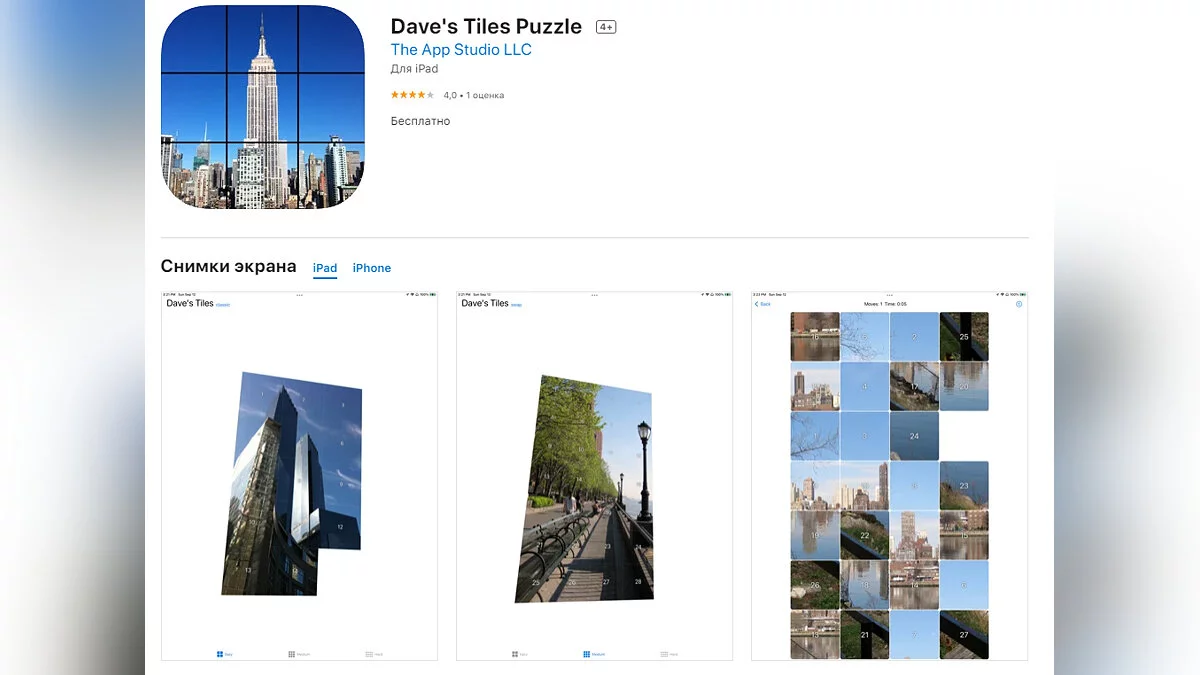Click the 4+ age rating badge
The image size is (1200, 675).
coord(606,27)
